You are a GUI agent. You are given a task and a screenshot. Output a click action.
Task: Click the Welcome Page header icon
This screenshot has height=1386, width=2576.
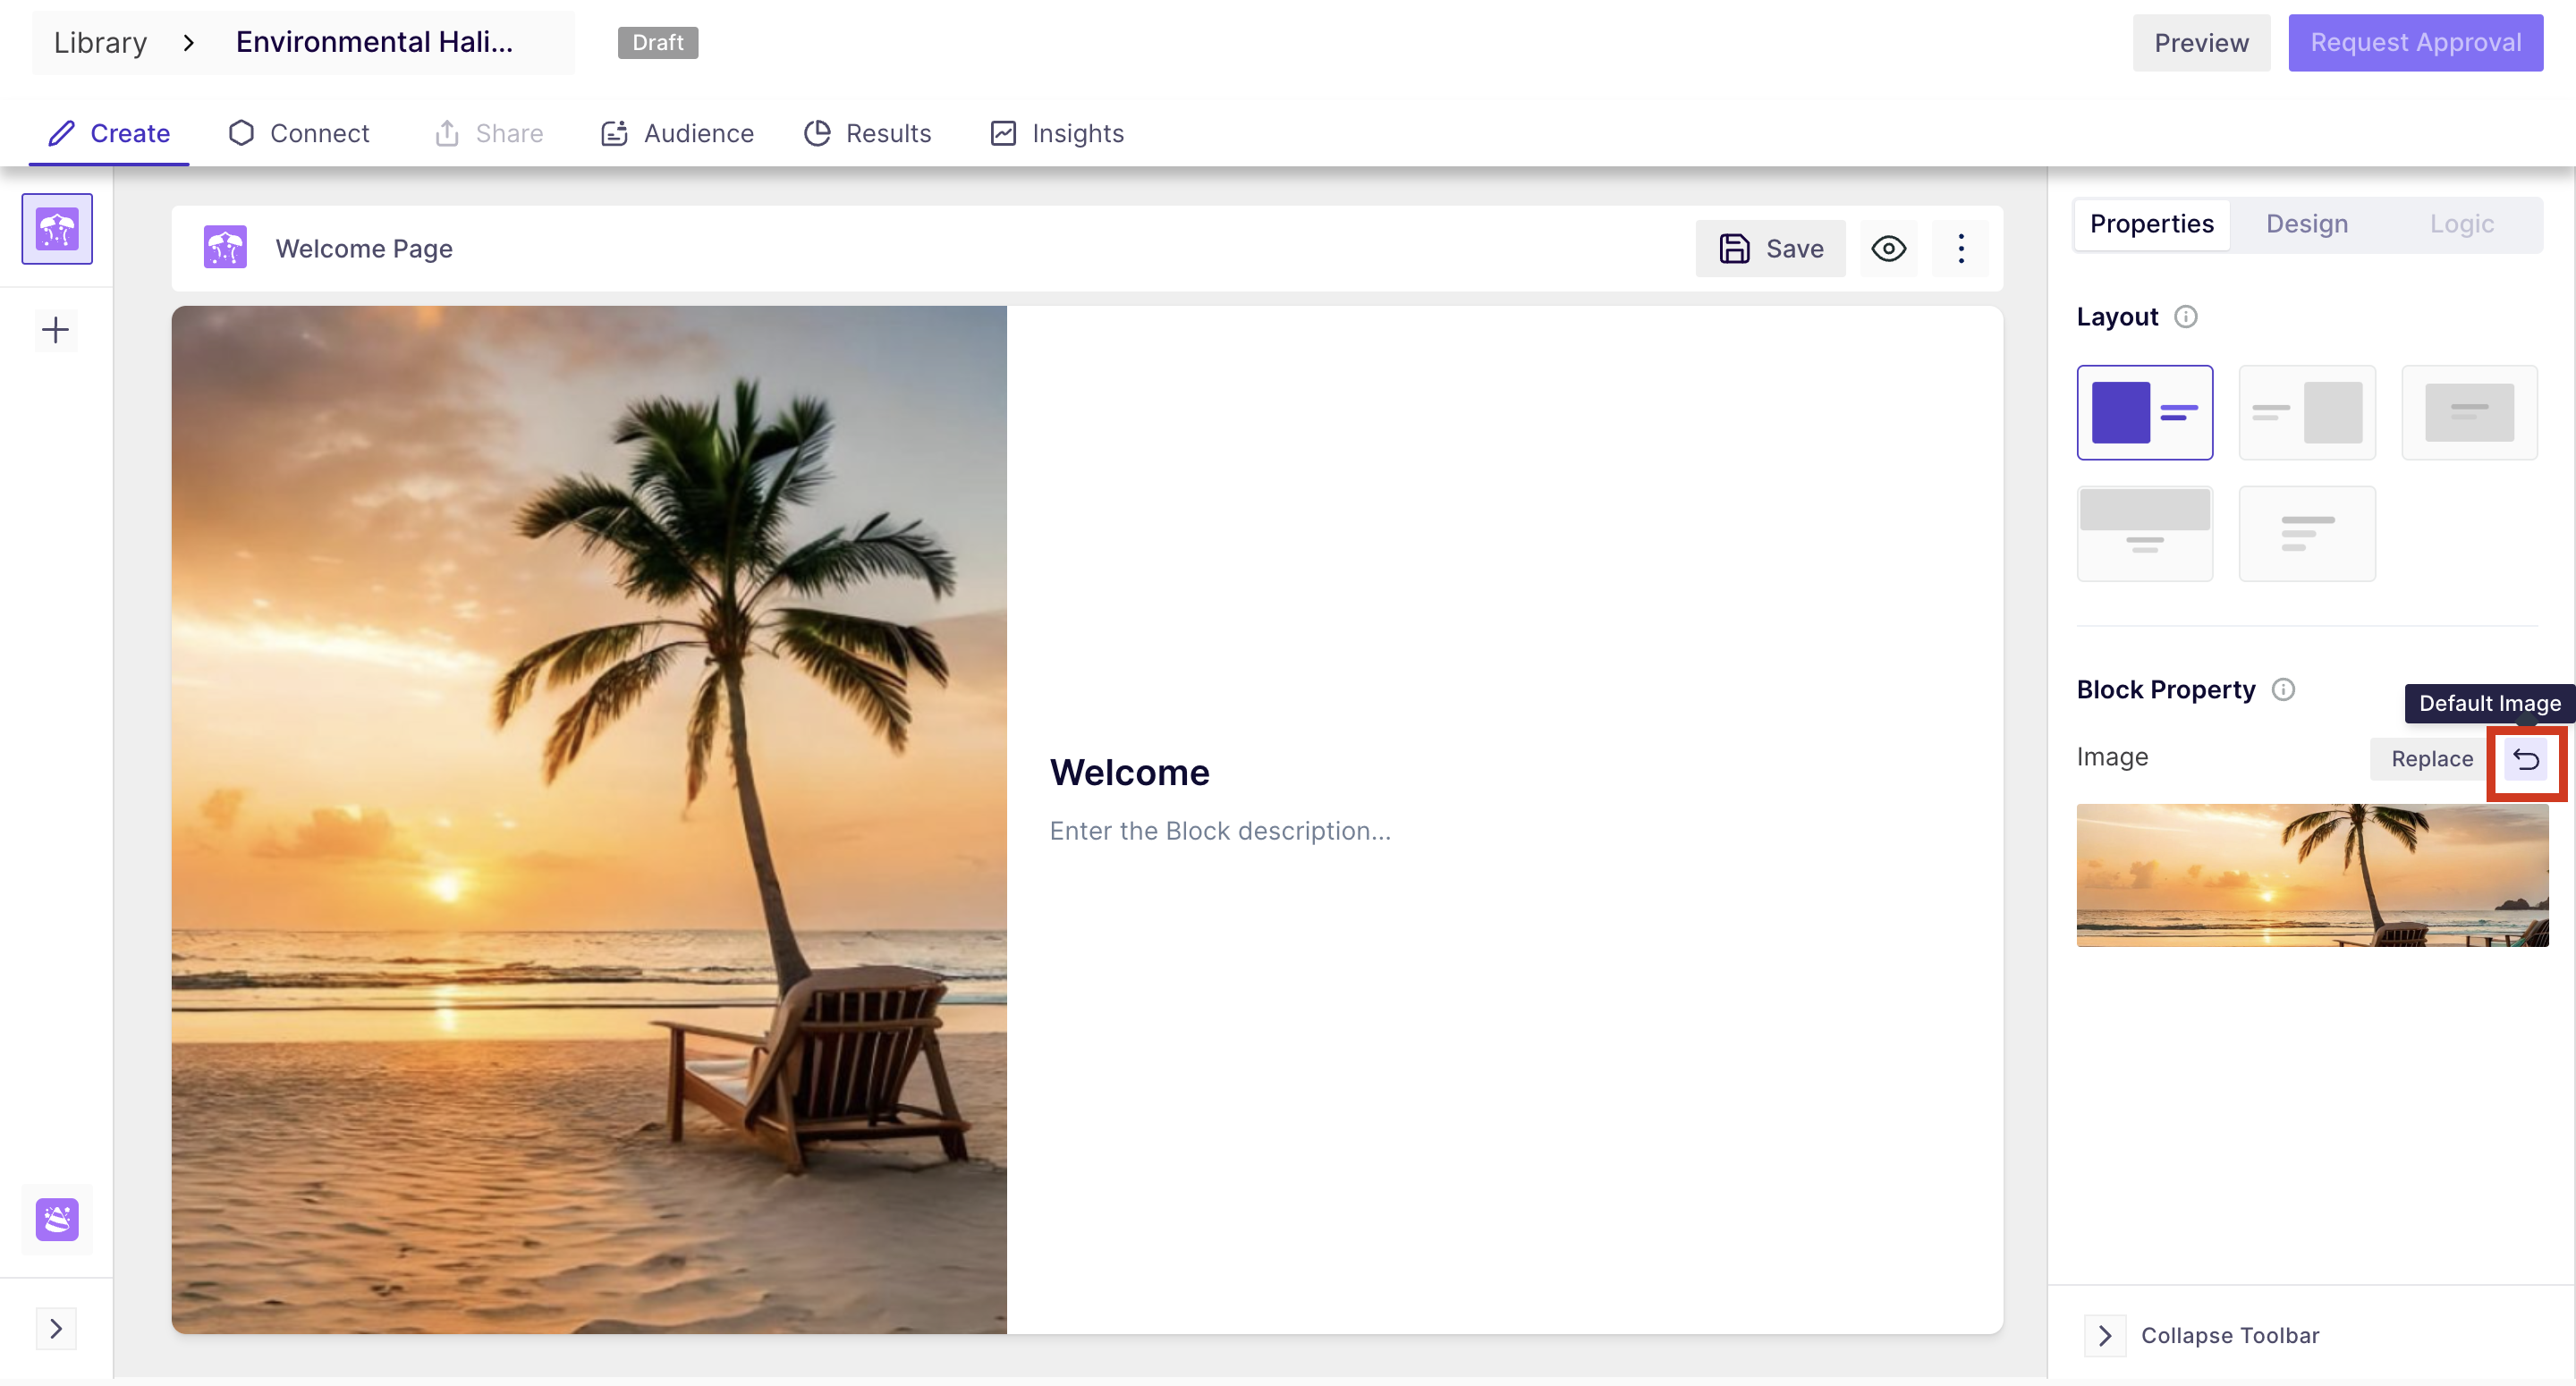coord(225,248)
